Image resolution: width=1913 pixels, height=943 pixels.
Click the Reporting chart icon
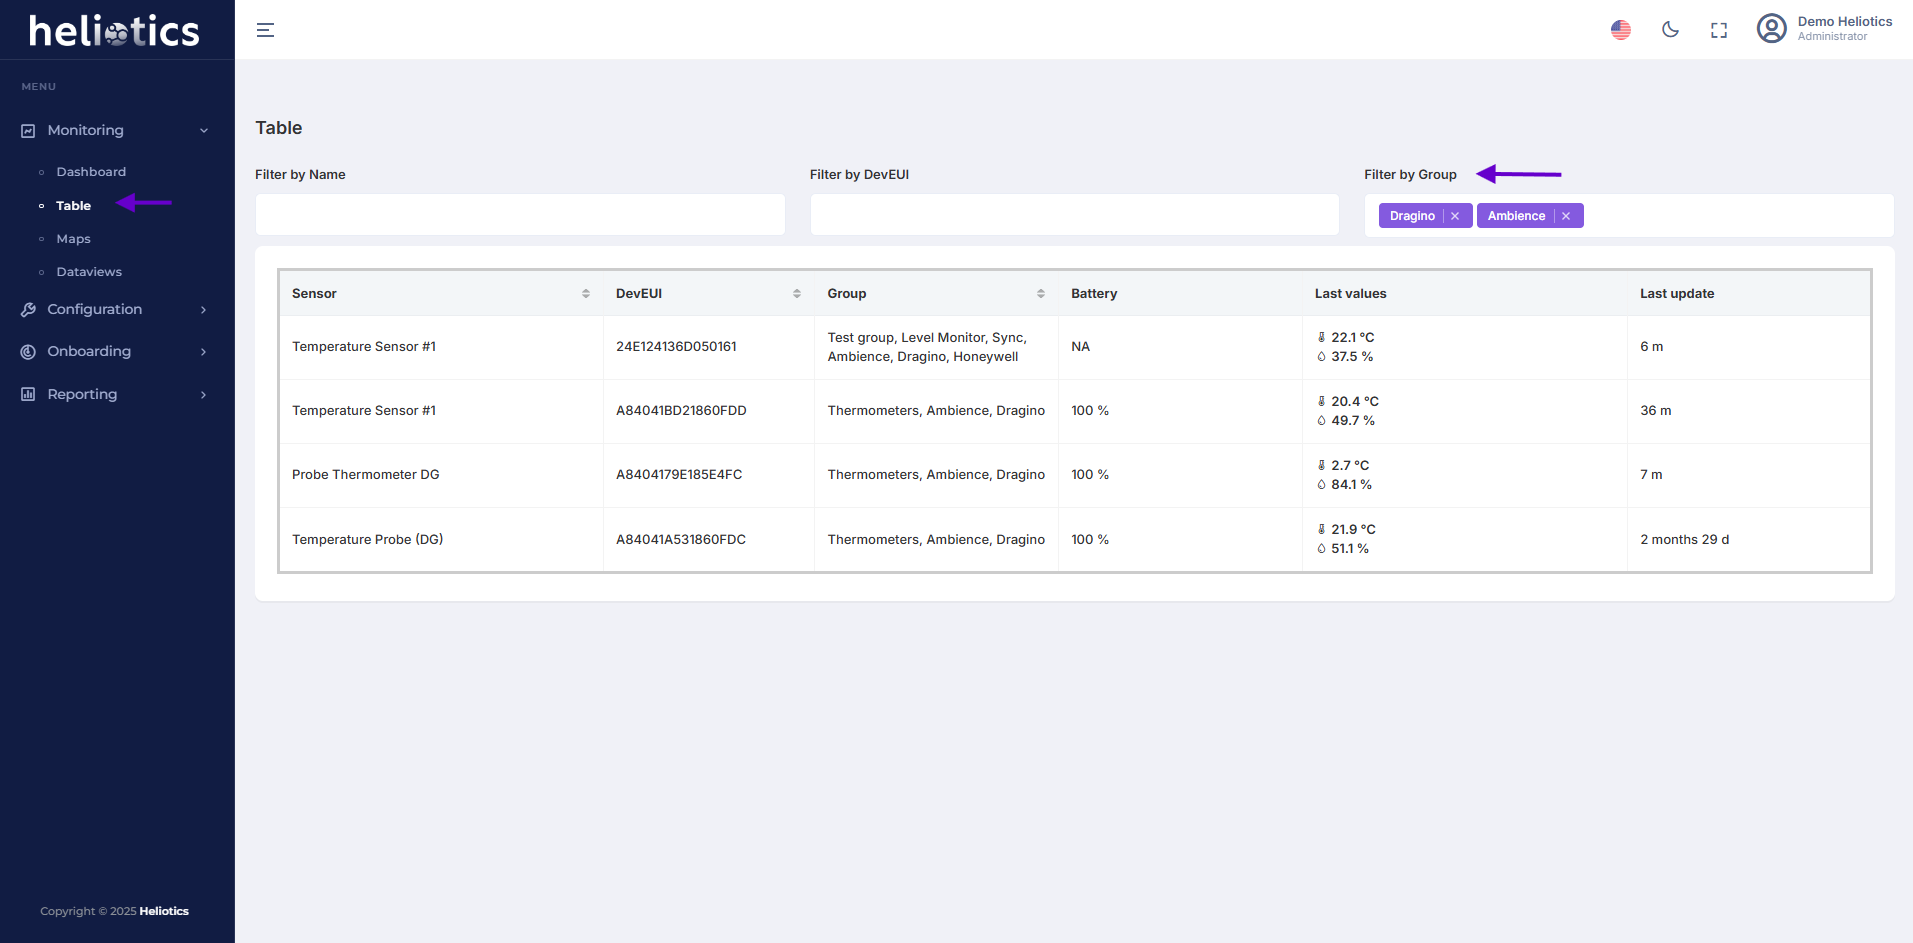click(x=28, y=394)
